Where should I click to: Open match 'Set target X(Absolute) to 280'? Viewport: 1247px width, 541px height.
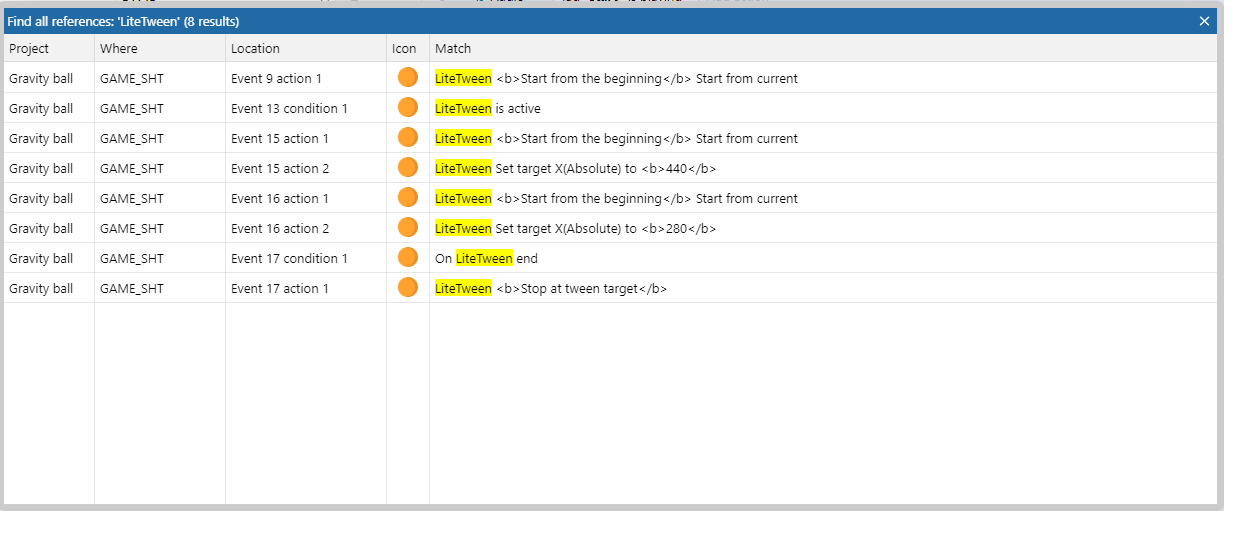click(x=575, y=228)
